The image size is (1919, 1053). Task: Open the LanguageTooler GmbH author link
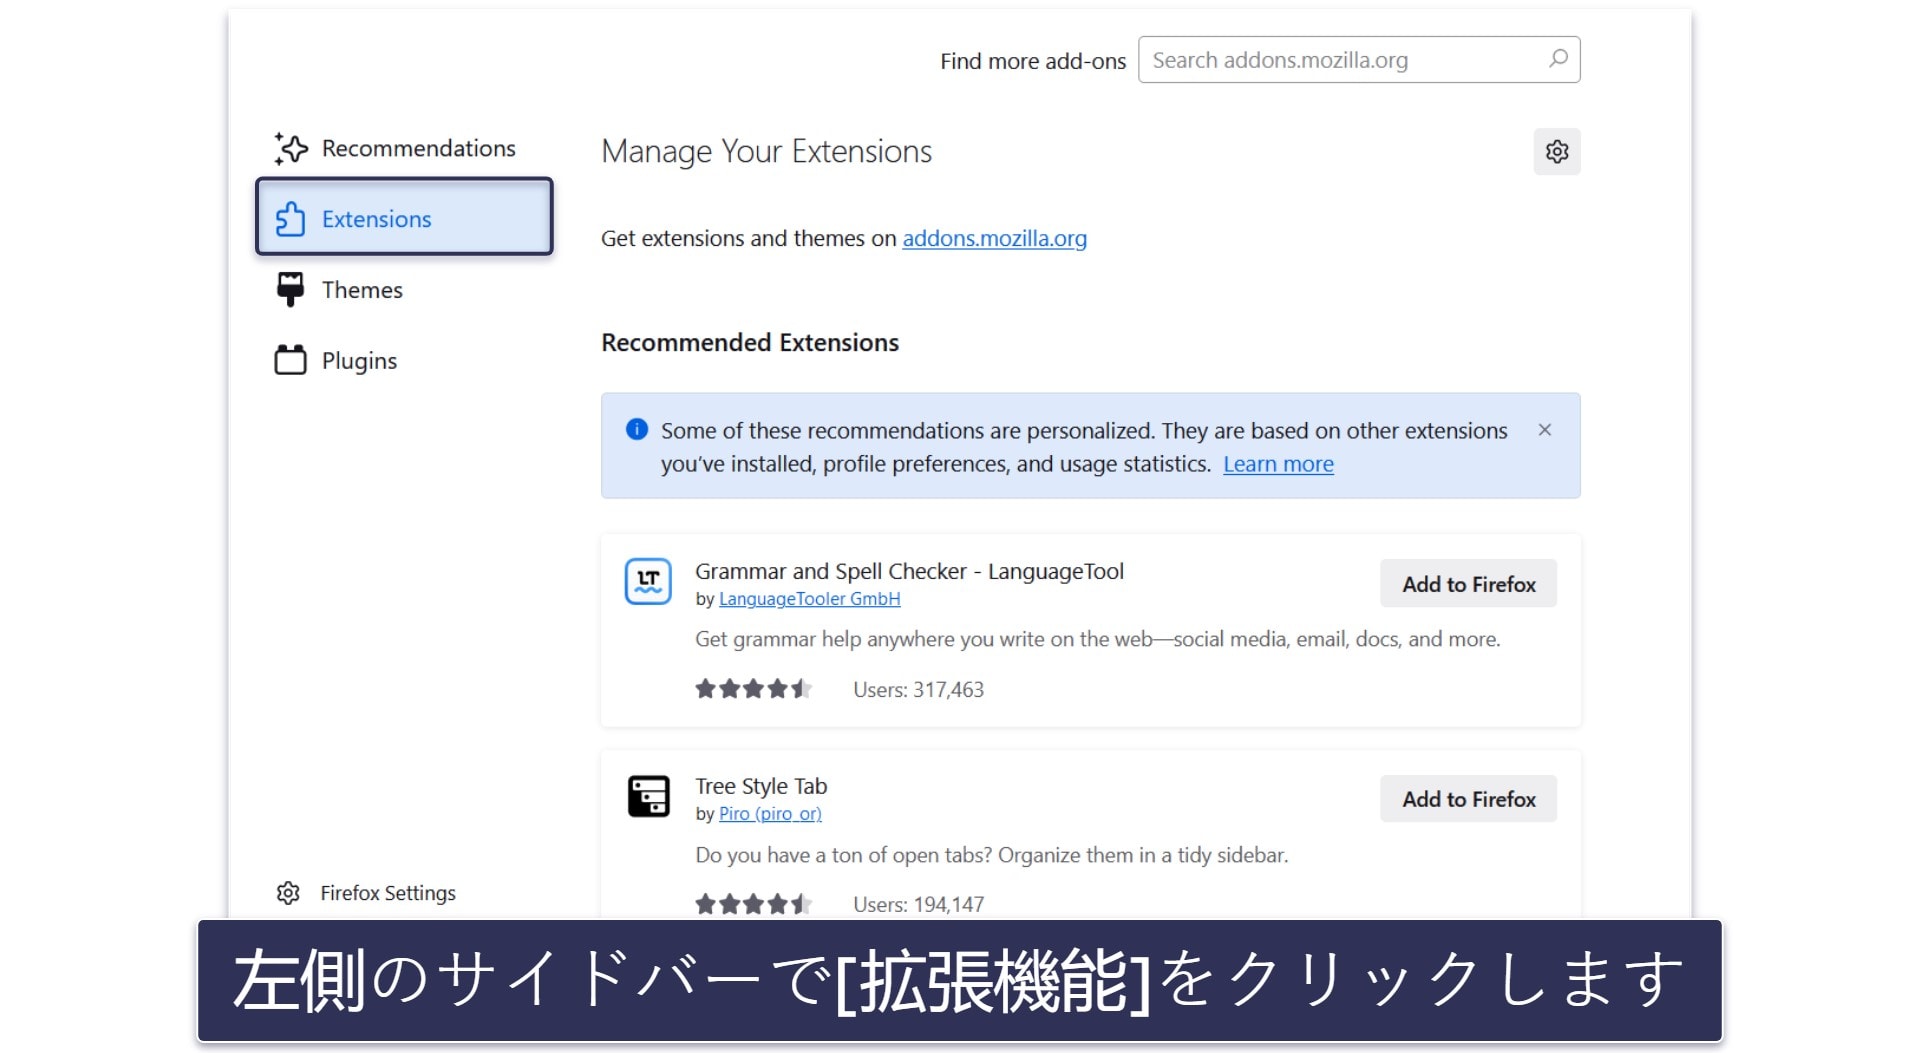(x=809, y=599)
